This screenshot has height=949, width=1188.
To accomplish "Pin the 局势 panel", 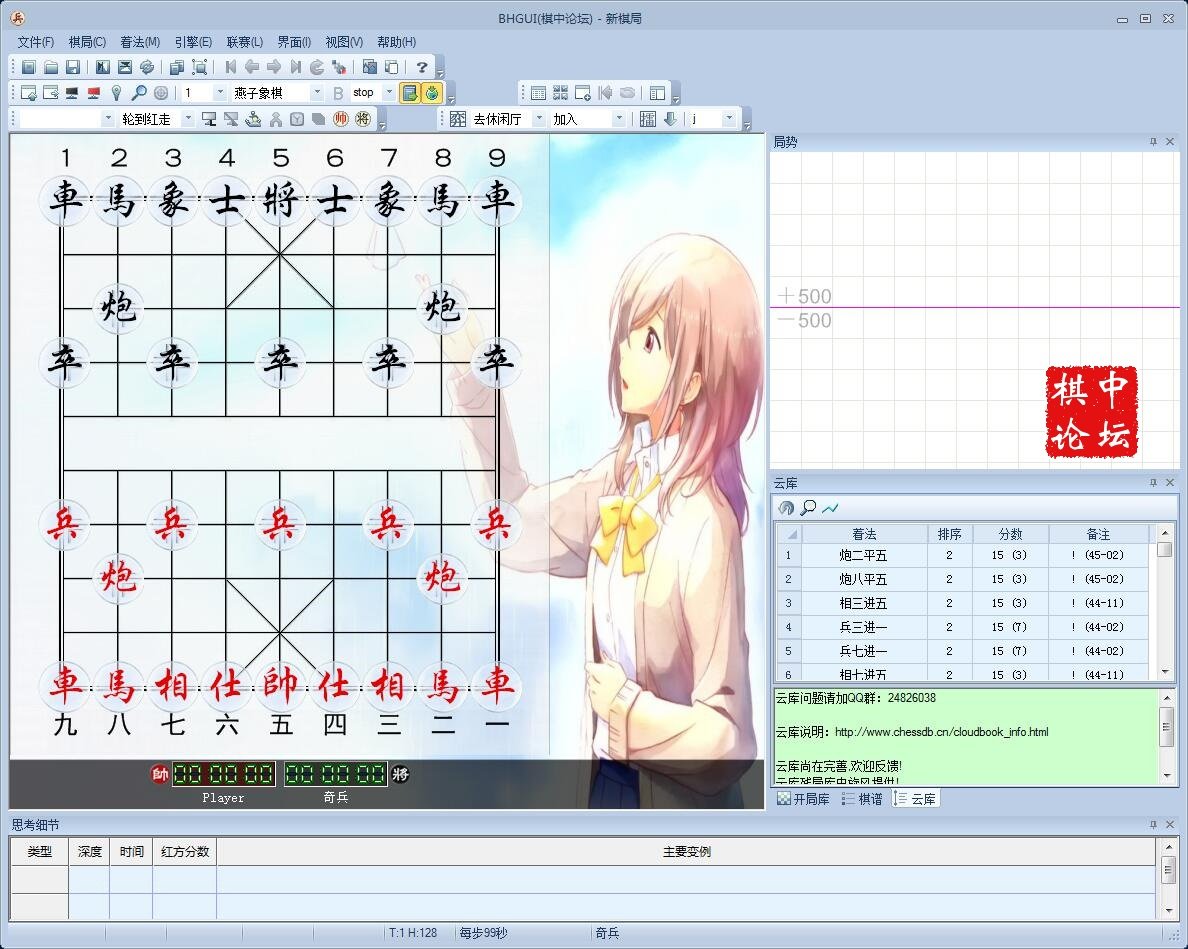I will click(x=1153, y=142).
